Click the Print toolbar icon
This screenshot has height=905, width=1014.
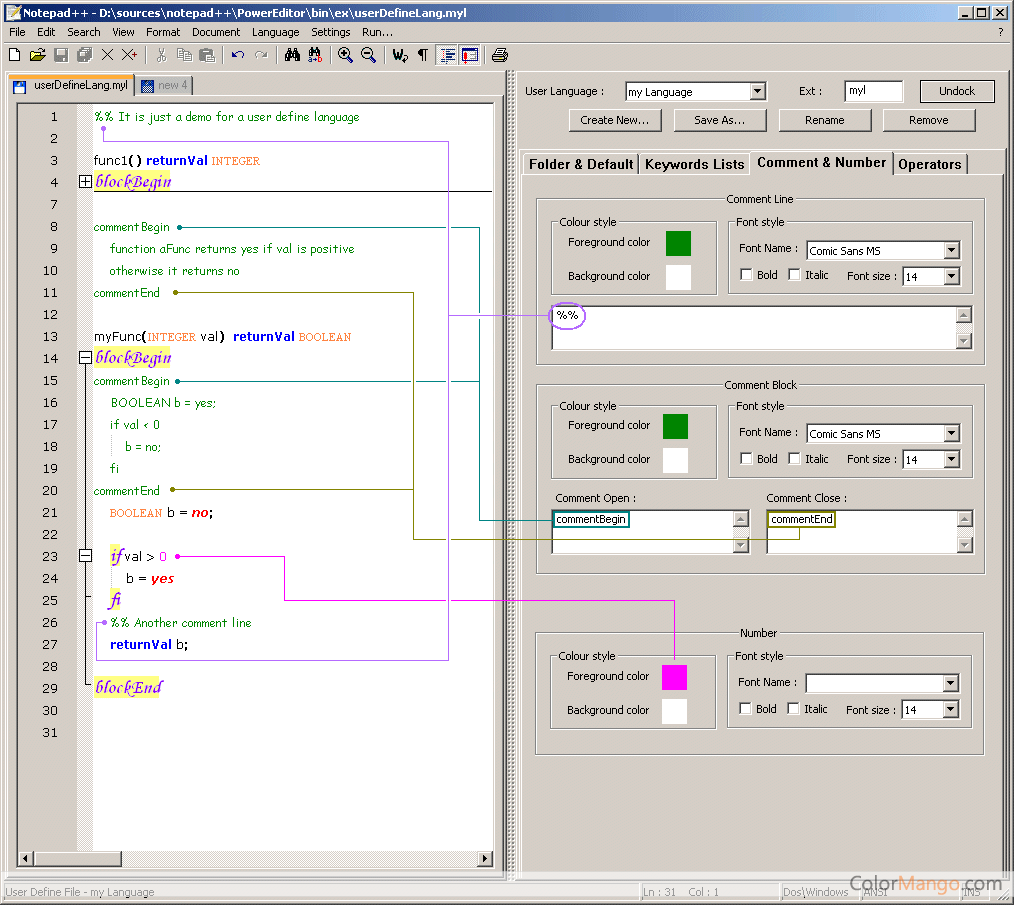pos(499,55)
